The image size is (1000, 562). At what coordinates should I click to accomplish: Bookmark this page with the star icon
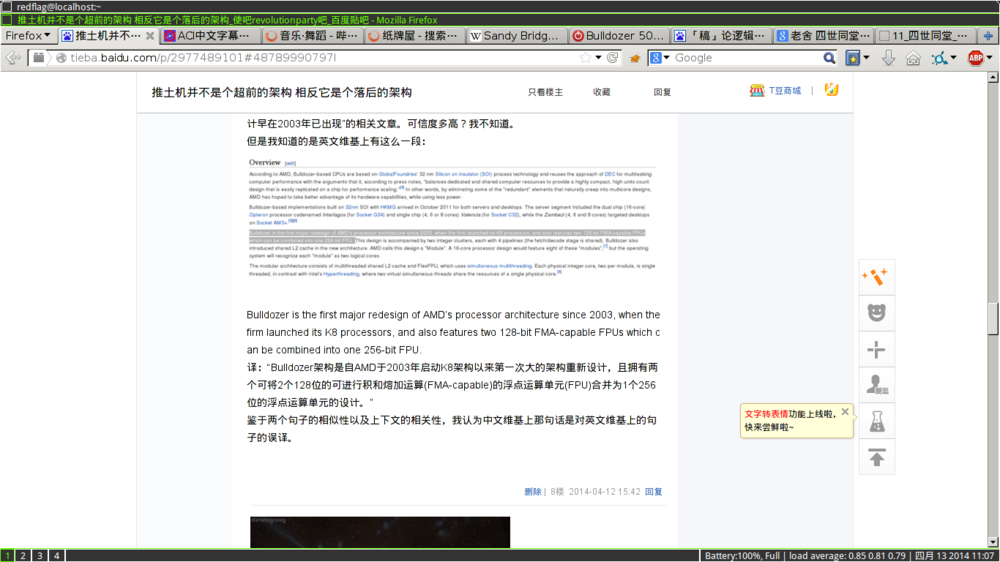(x=585, y=57)
